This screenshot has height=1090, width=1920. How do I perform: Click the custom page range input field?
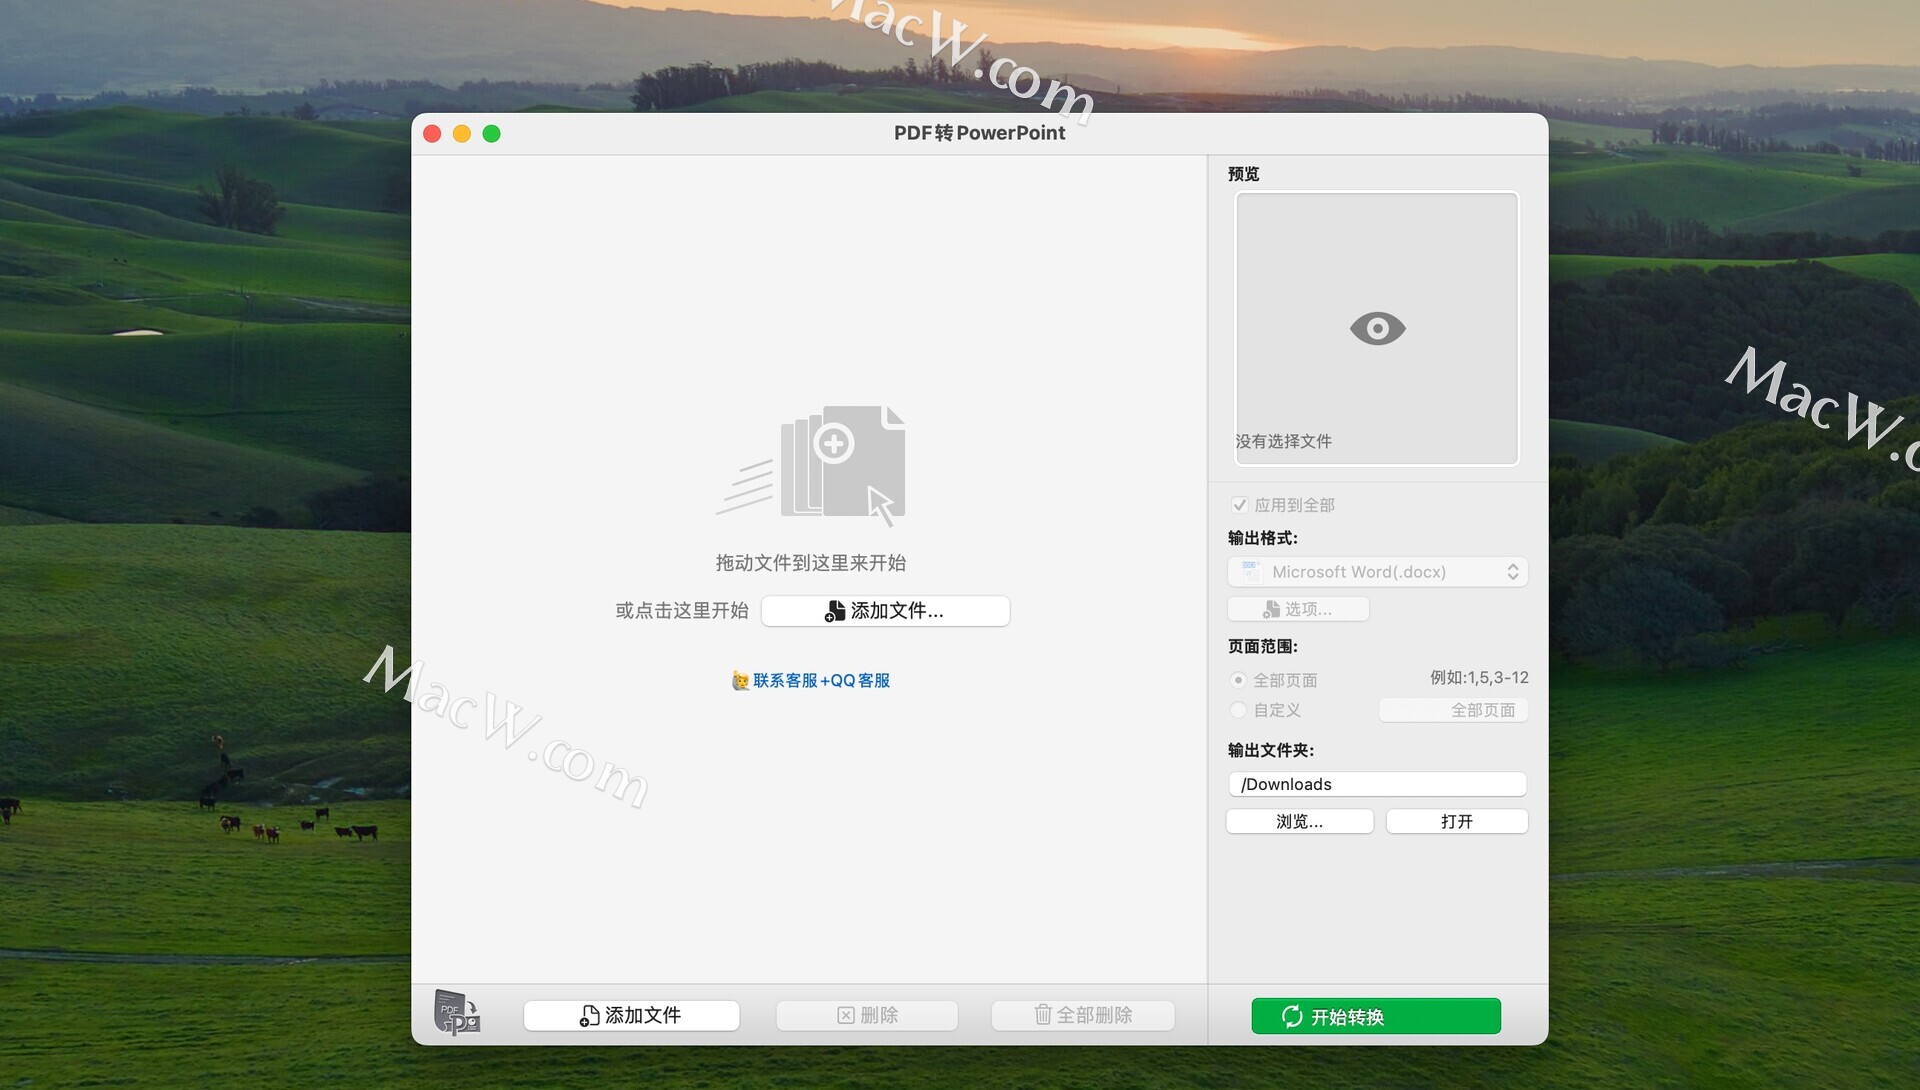[x=1453, y=710]
